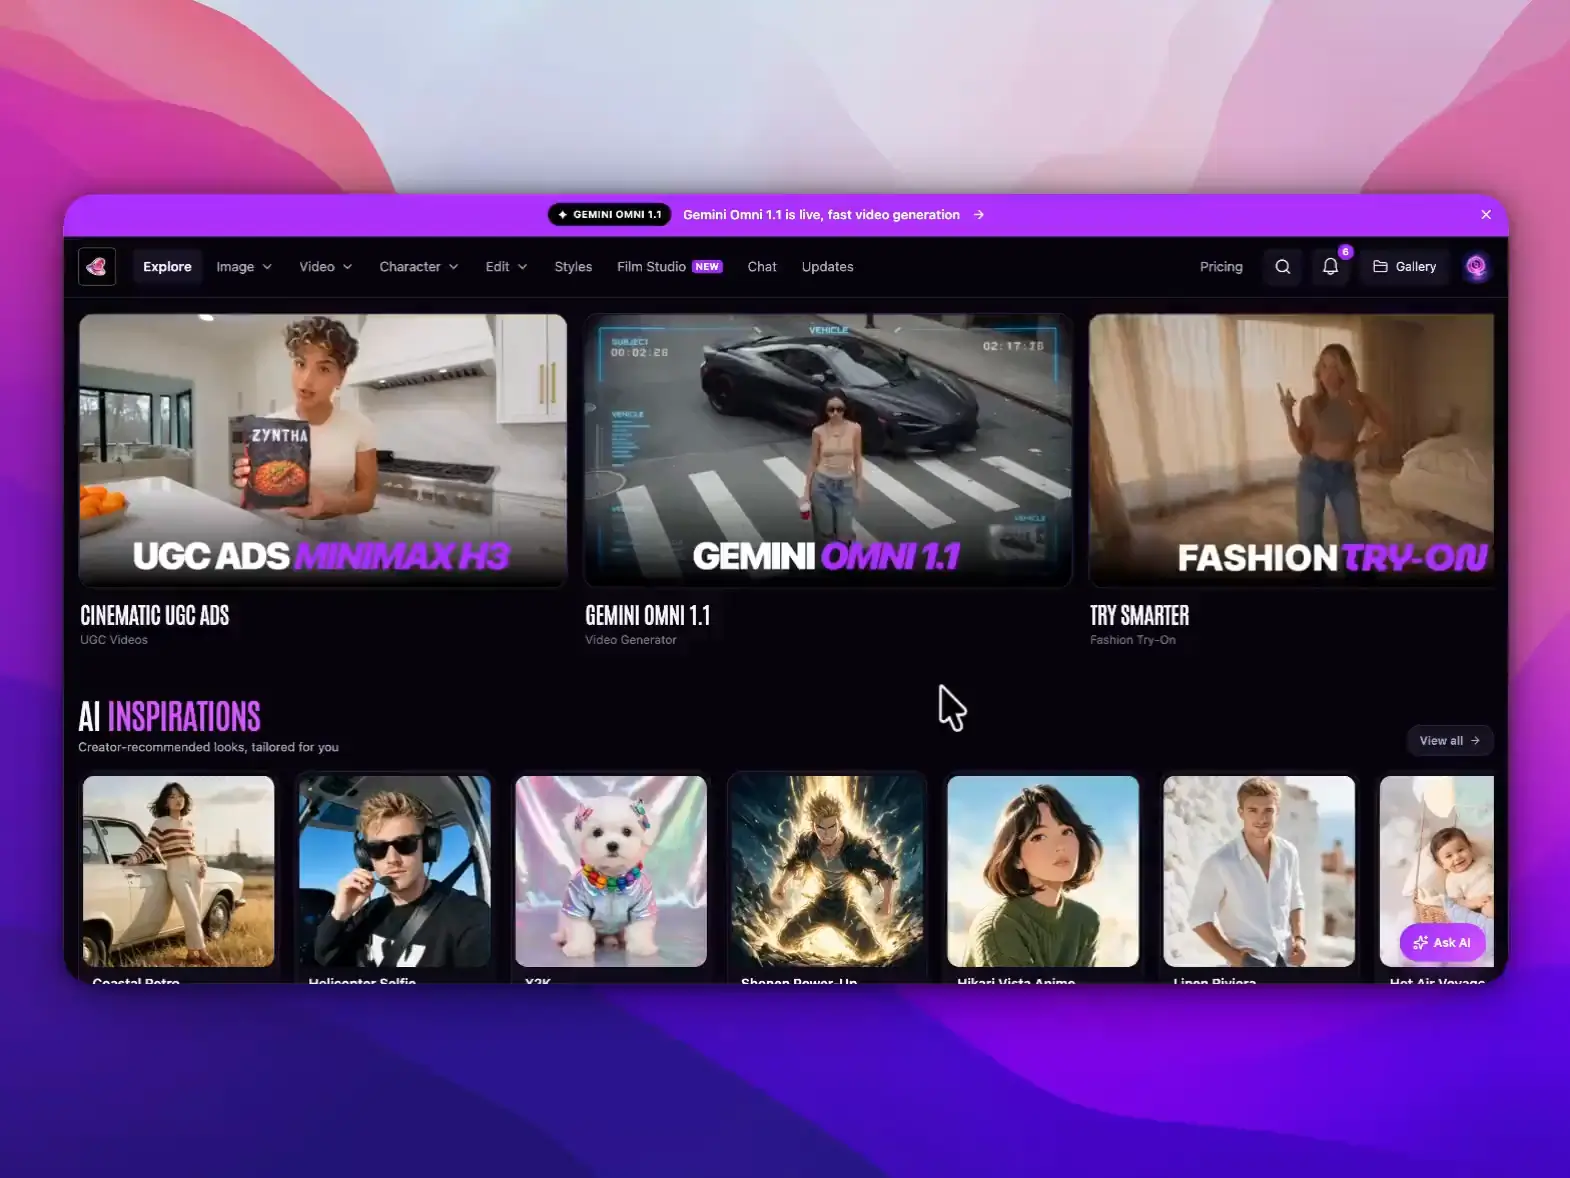Open the Pricing link

click(1221, 267)
